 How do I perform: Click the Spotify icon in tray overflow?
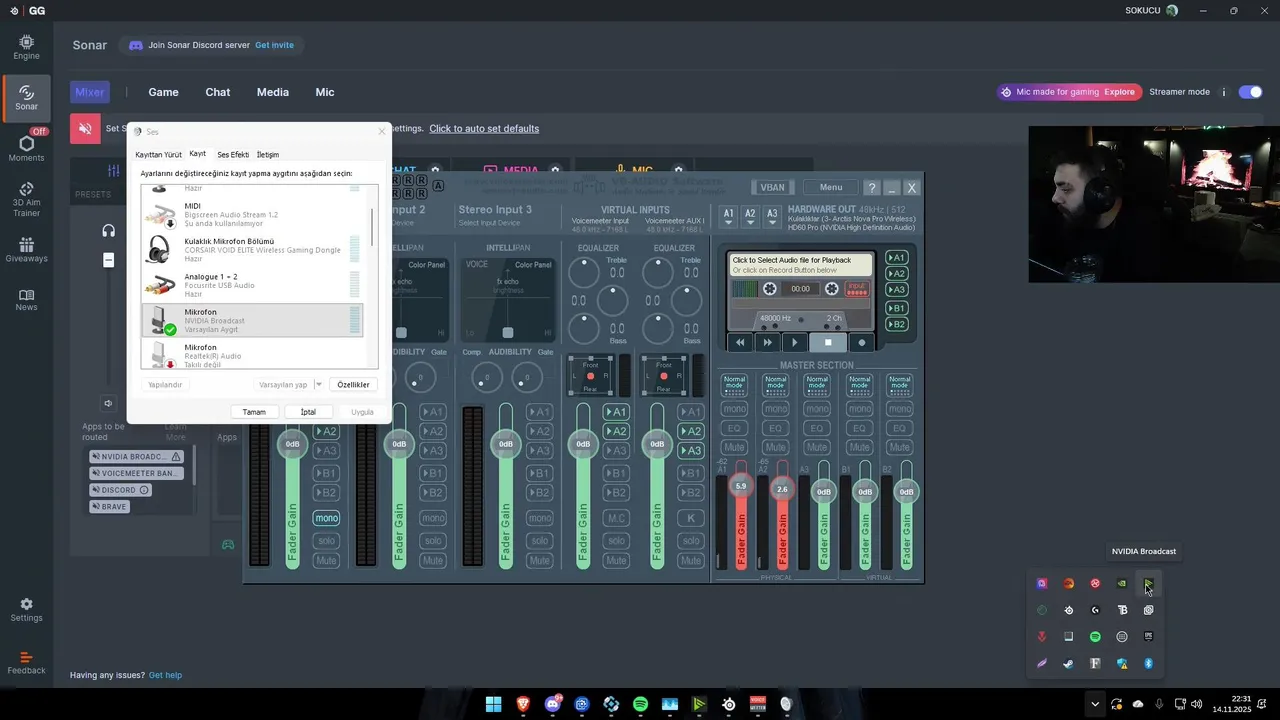pyautogui.click(x=1095, y=636)
